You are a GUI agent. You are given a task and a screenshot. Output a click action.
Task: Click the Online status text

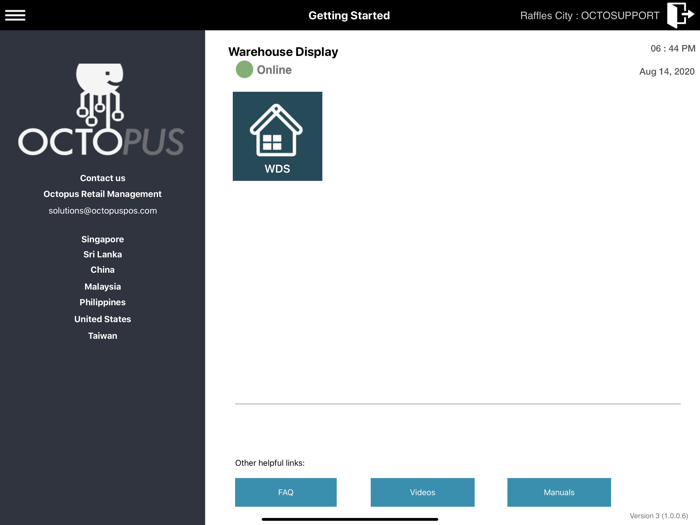tap(274, 70)
